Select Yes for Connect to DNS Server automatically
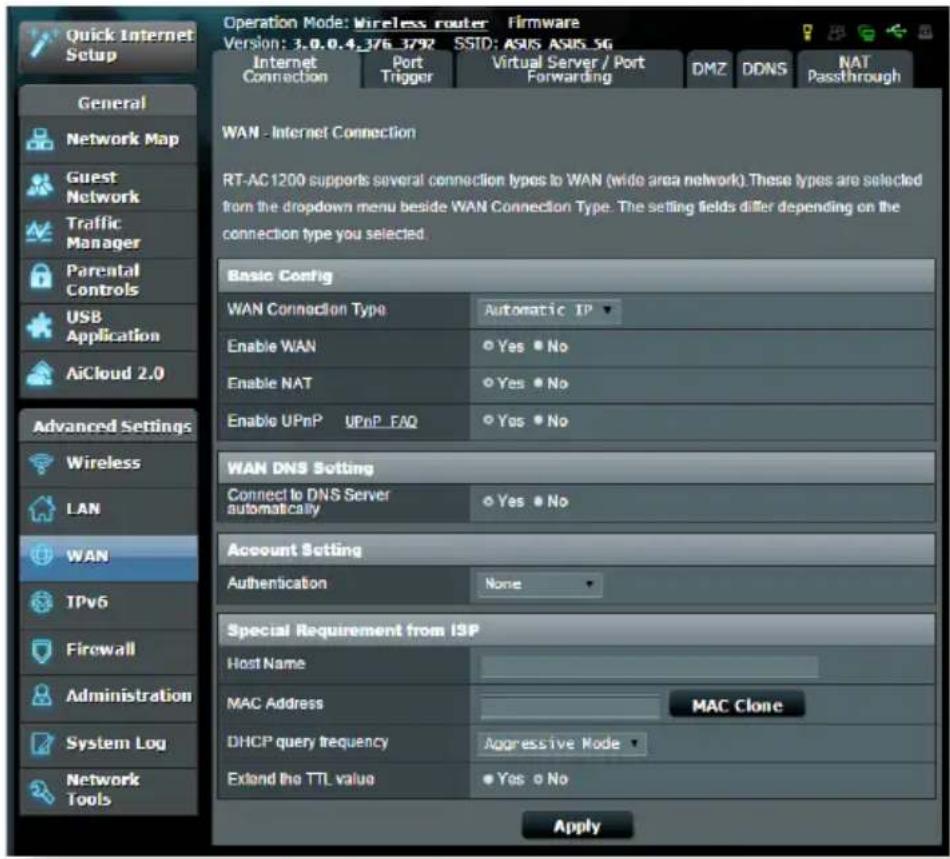Viewport: 950px width, 859px height. point(488,502)
